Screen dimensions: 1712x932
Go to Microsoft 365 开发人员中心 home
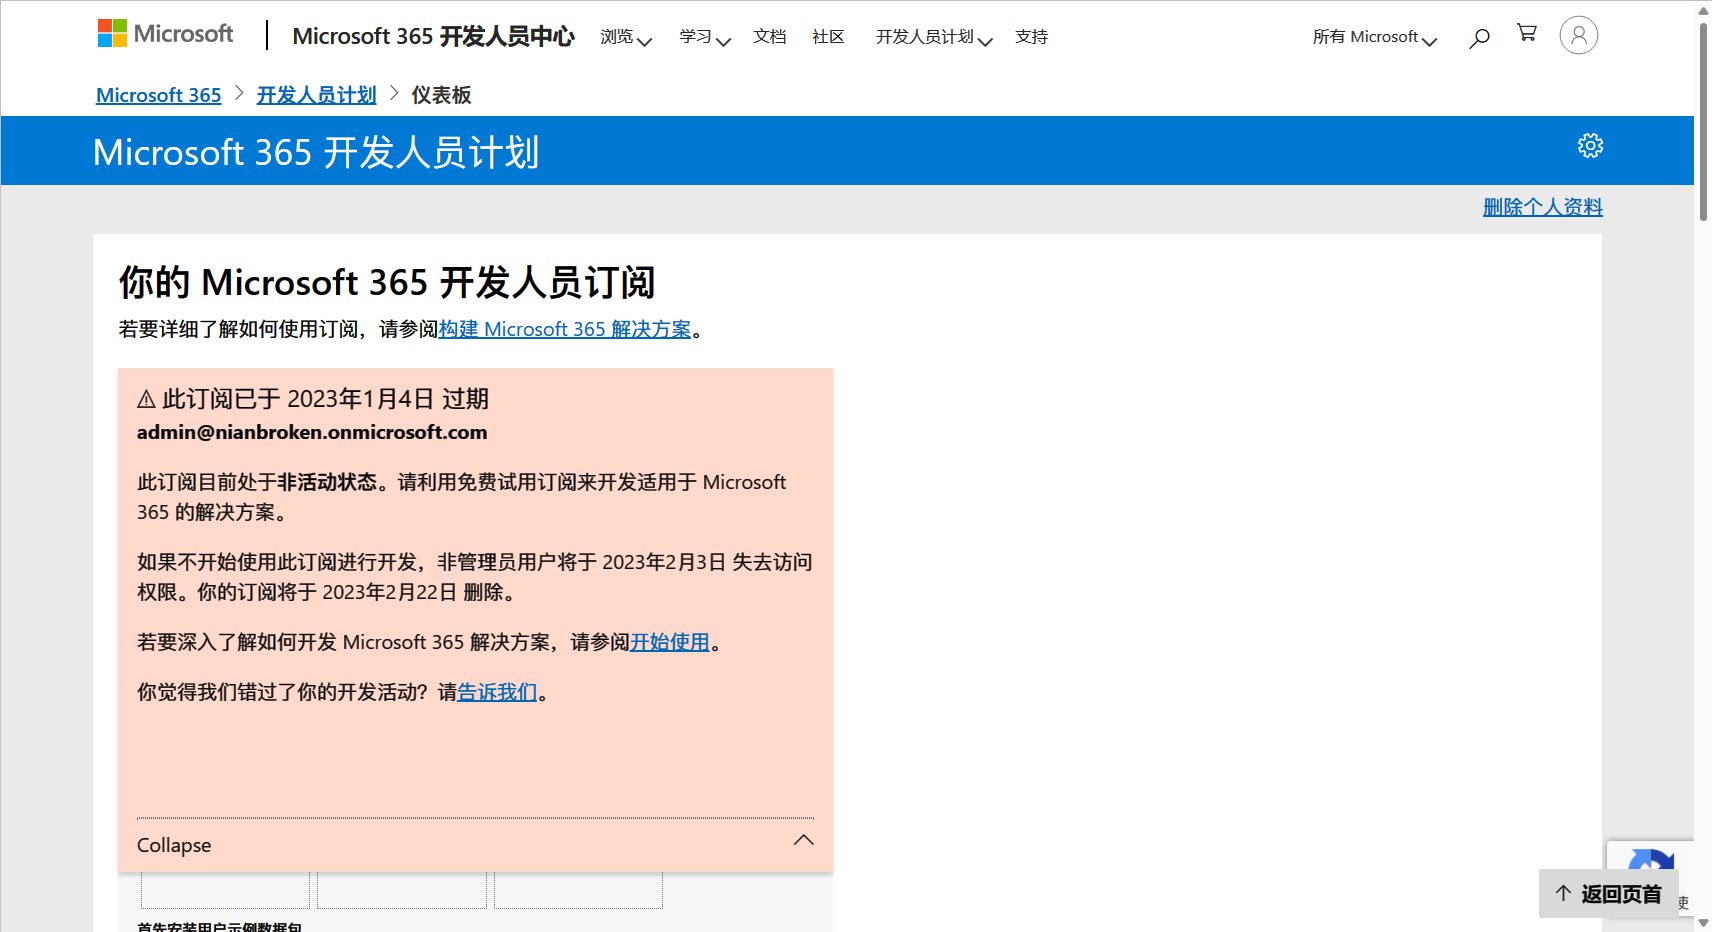tap(433, 36)
